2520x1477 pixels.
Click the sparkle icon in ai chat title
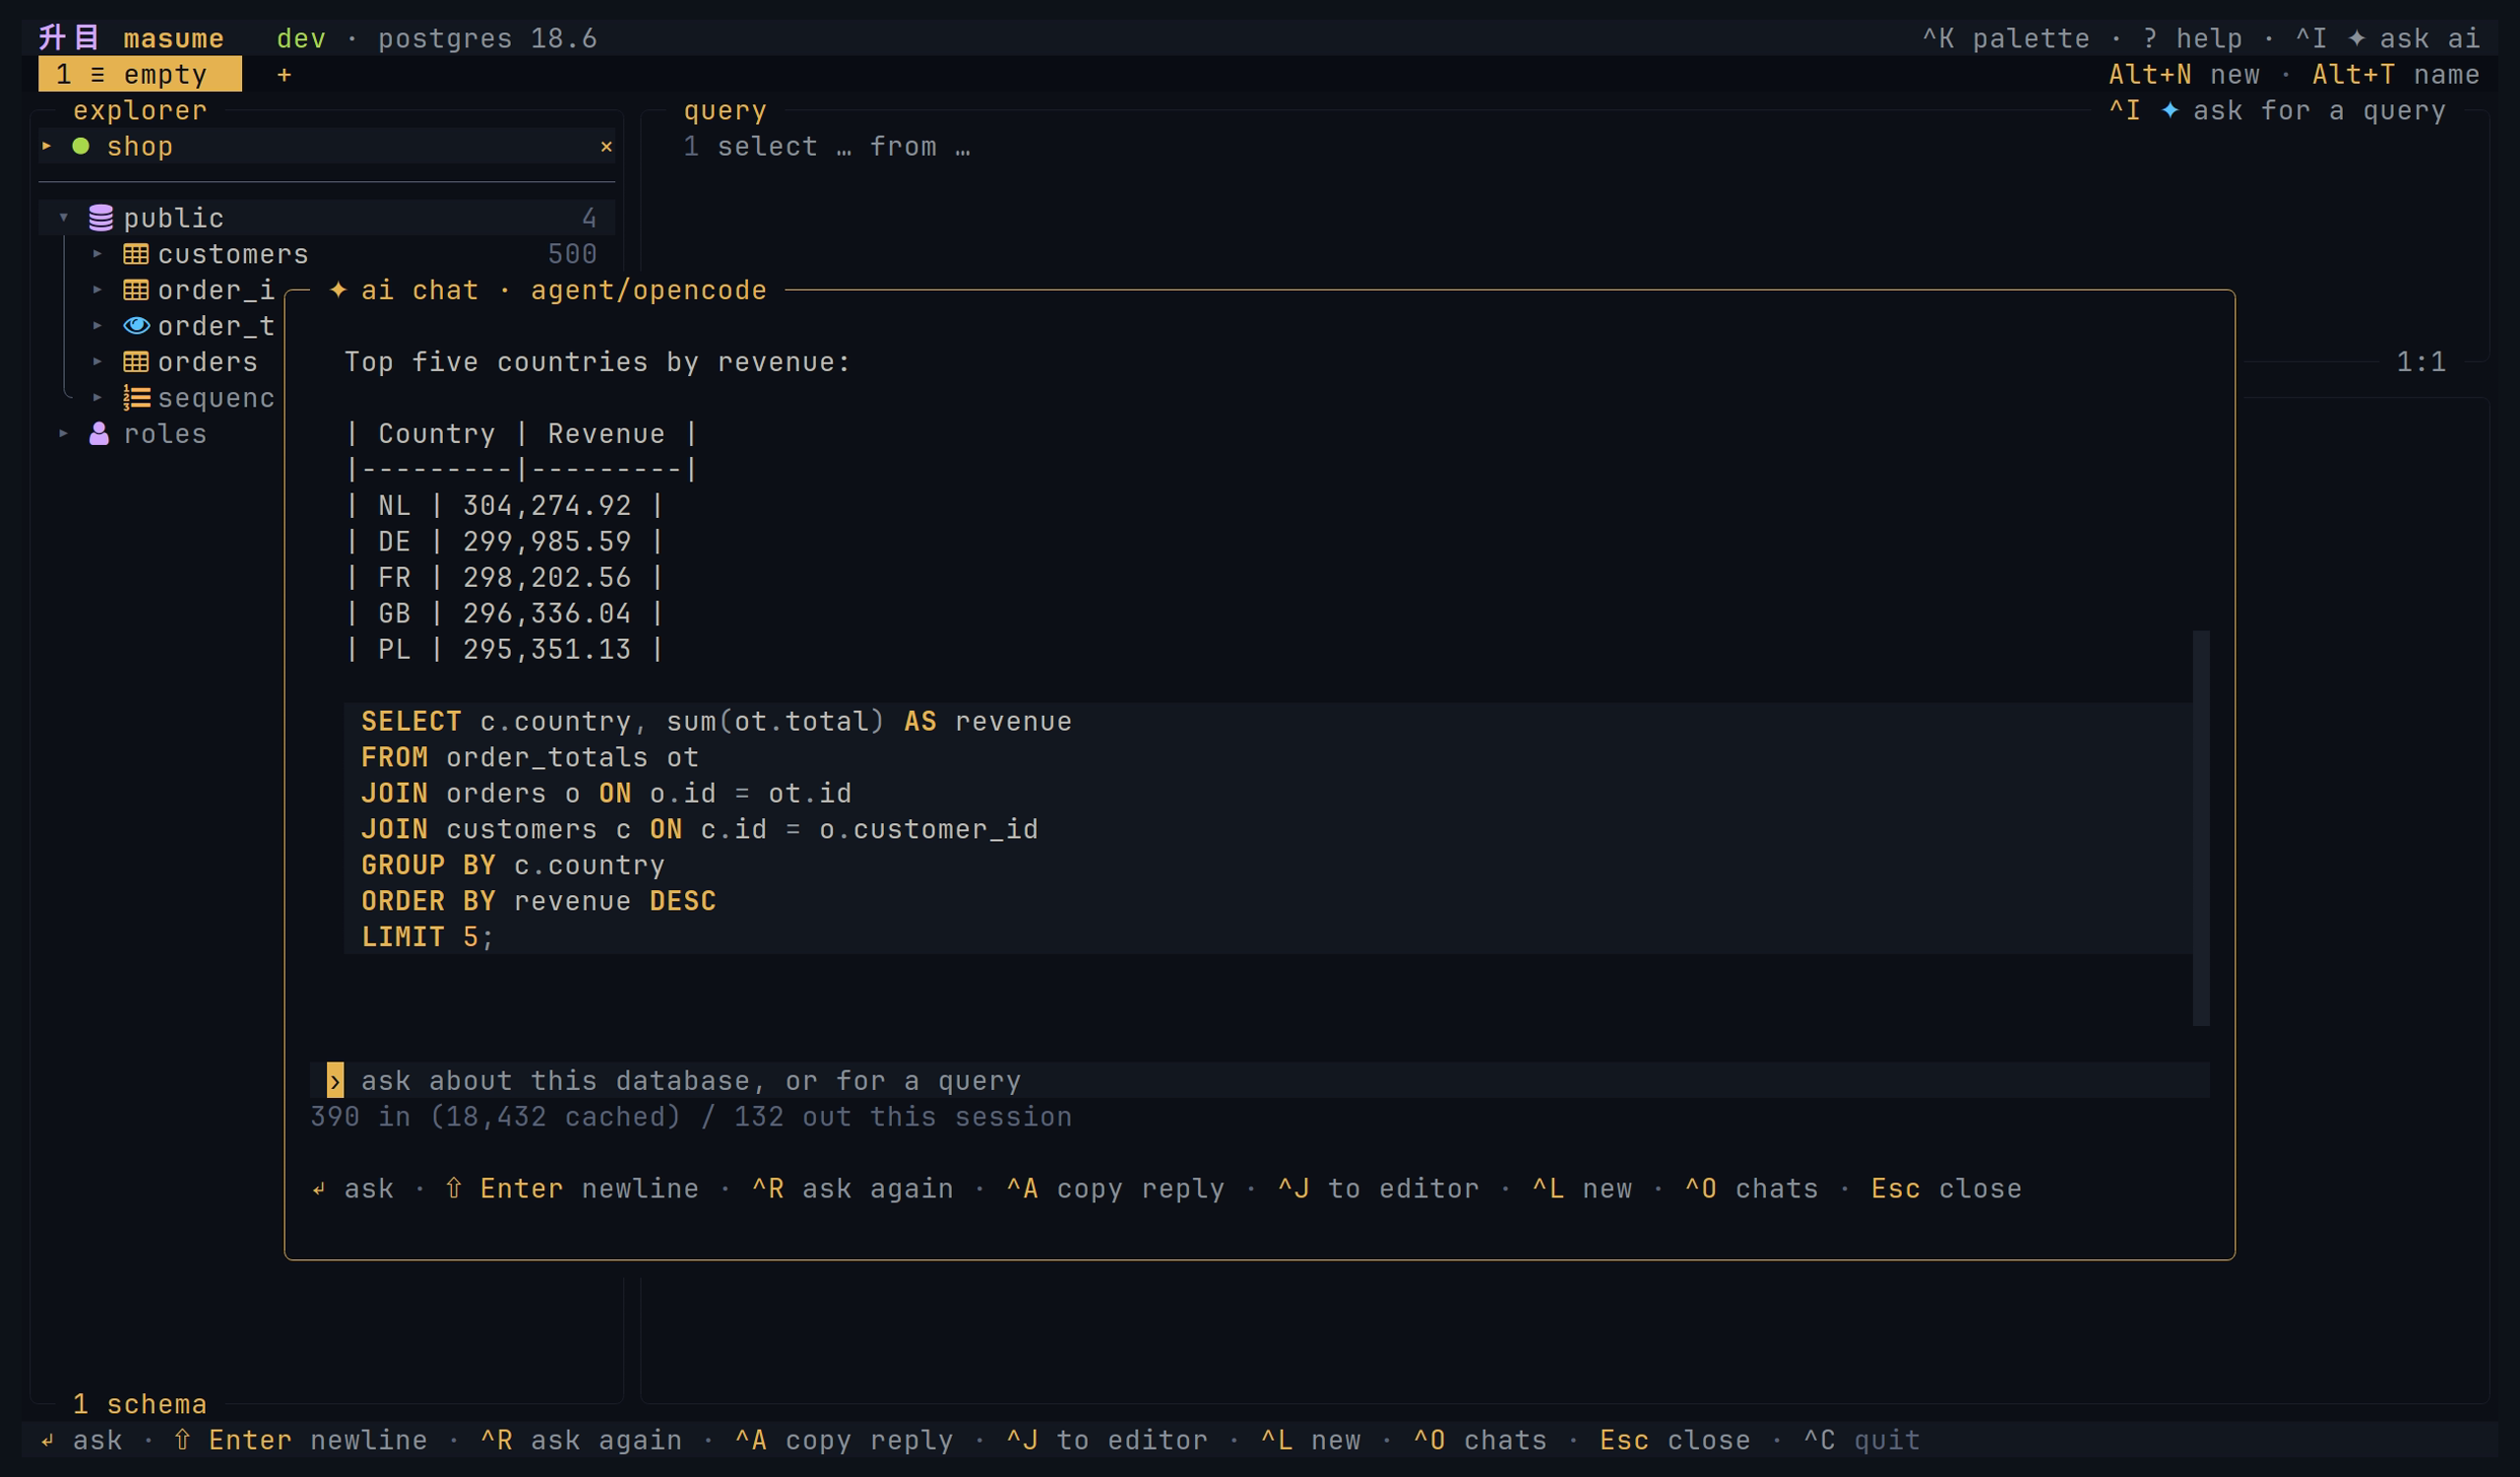[338, 290]
